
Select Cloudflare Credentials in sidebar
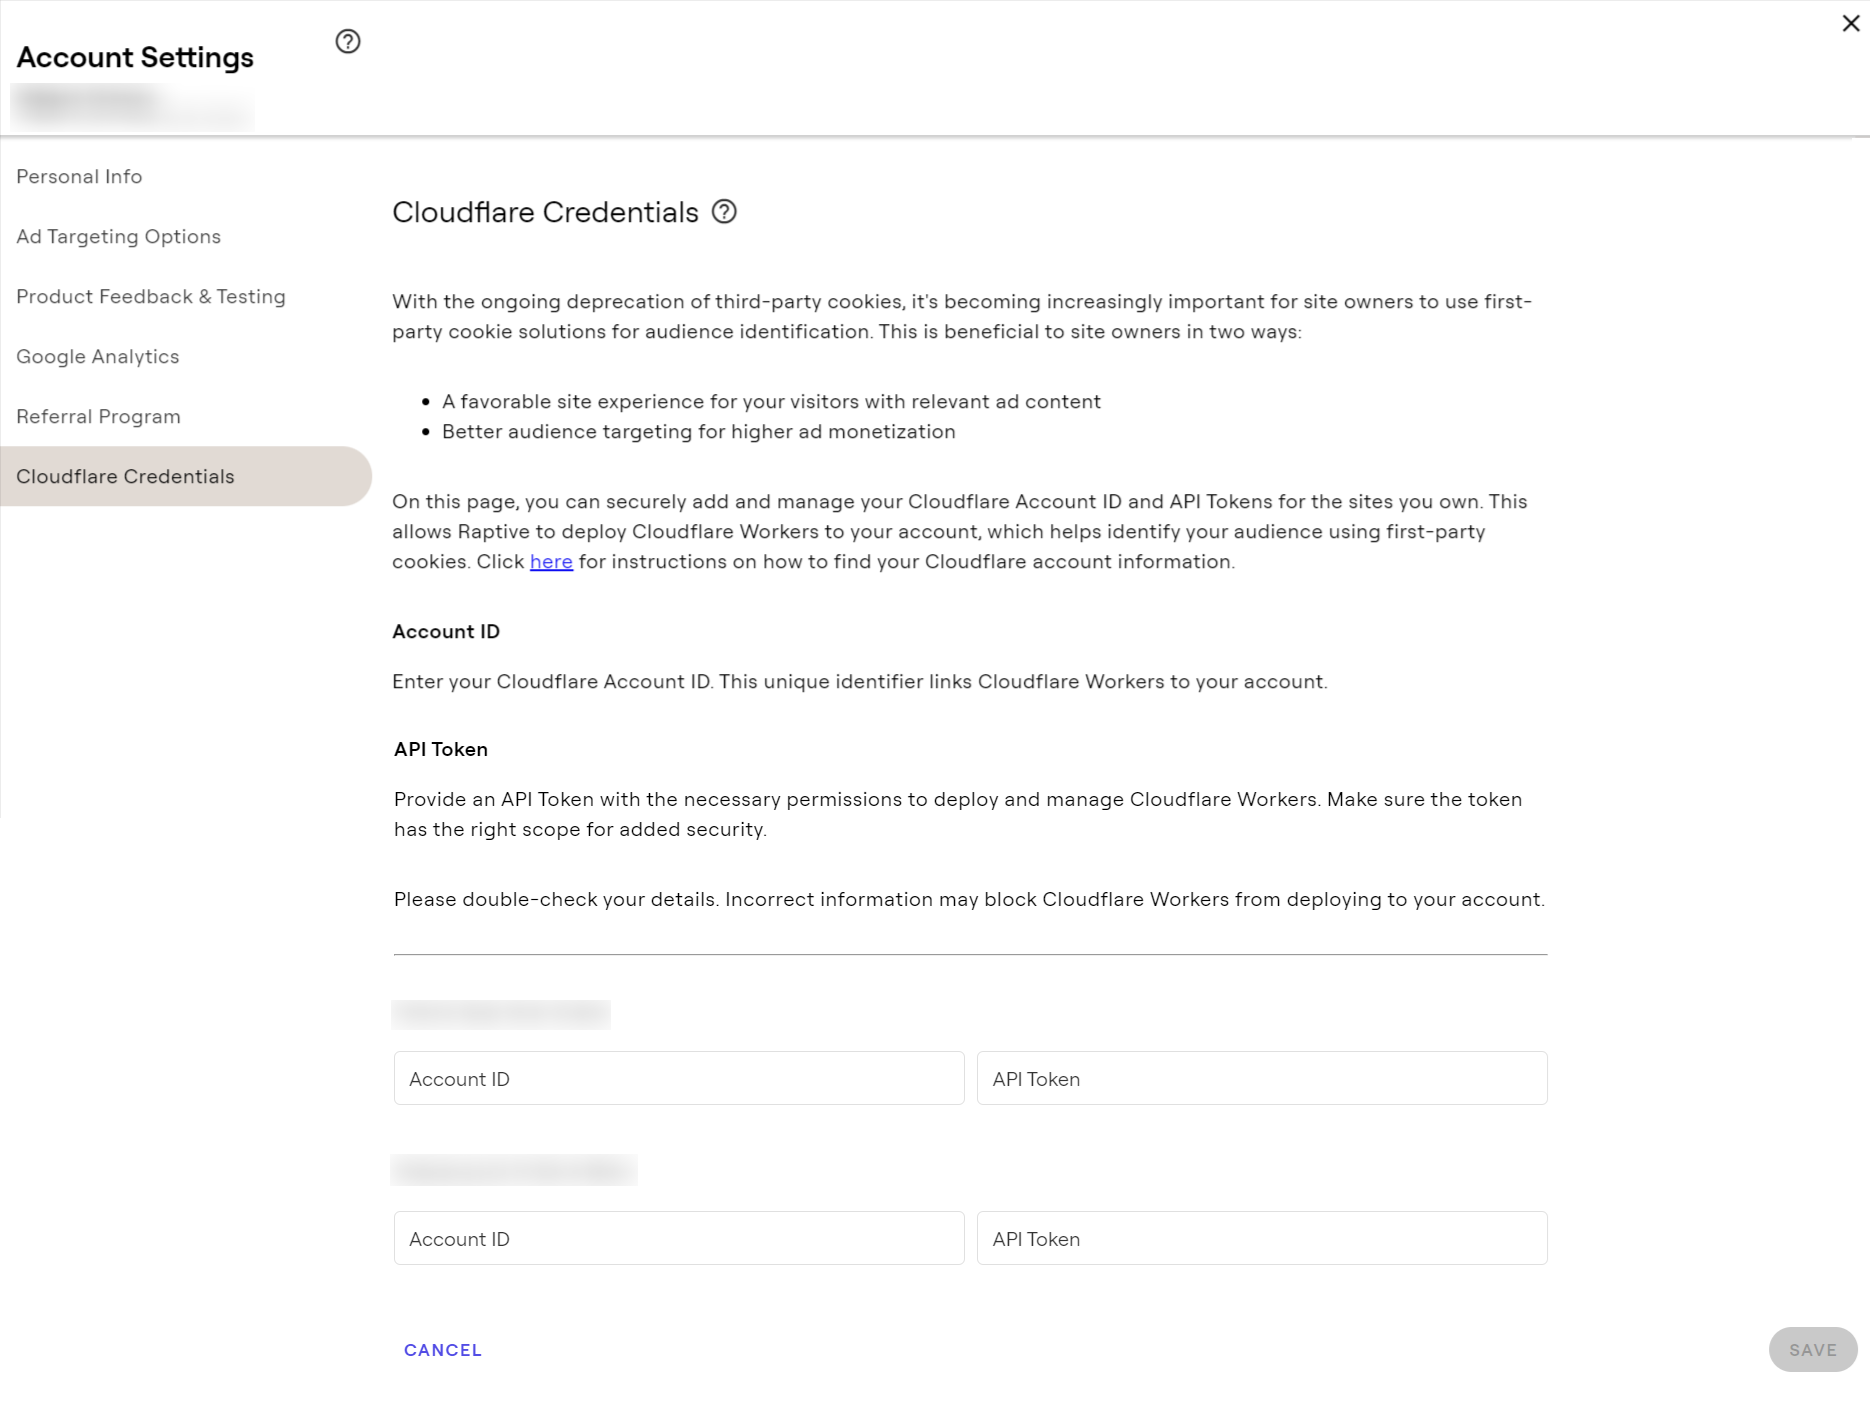coord(186,476)
